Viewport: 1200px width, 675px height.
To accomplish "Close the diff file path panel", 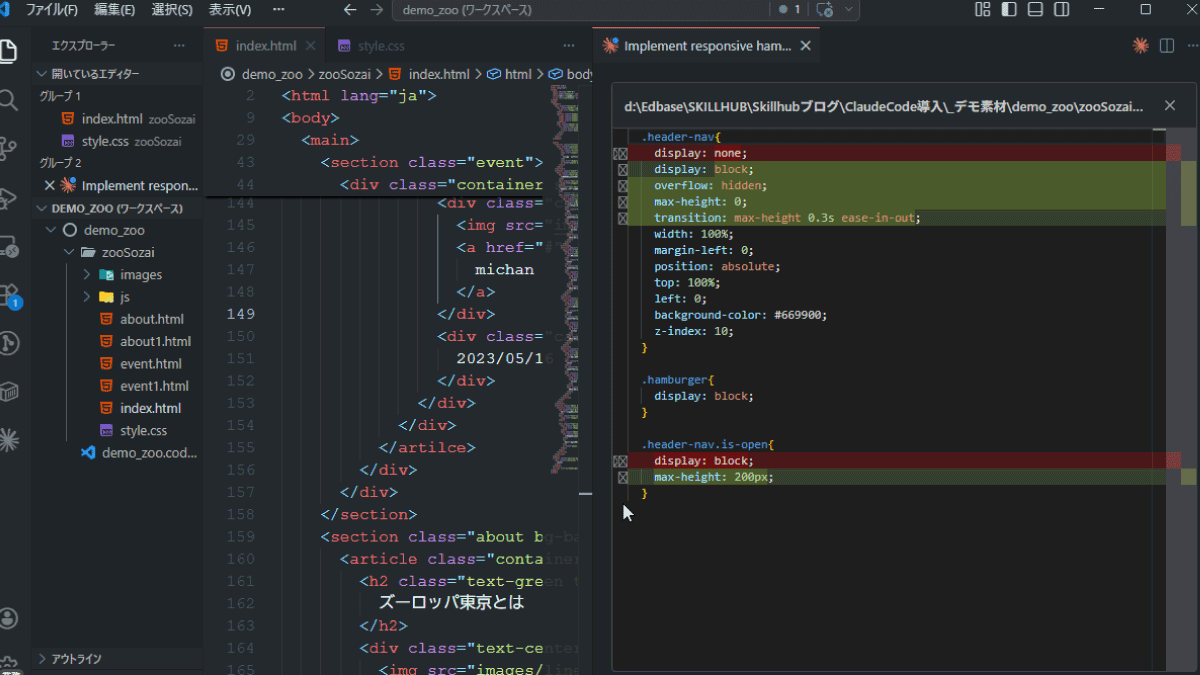I will 1170,105.
